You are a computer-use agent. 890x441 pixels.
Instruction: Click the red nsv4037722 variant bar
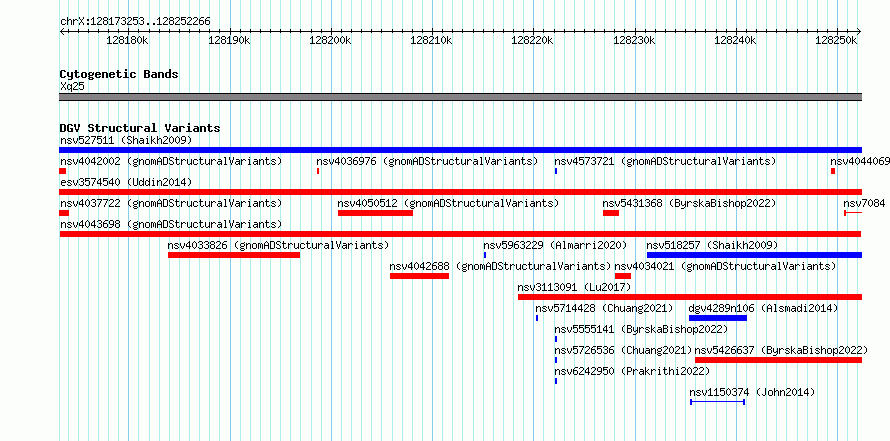tap(64, 213)
